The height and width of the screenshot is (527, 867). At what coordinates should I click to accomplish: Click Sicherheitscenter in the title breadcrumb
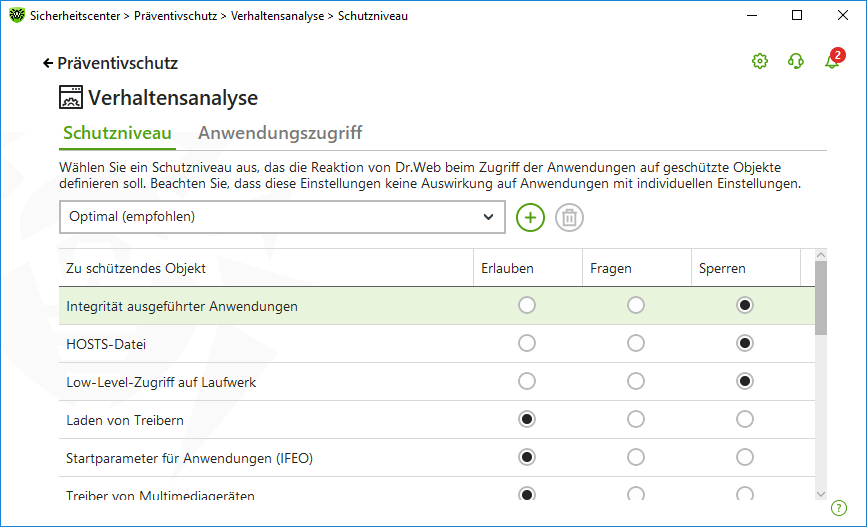(75, 16)
